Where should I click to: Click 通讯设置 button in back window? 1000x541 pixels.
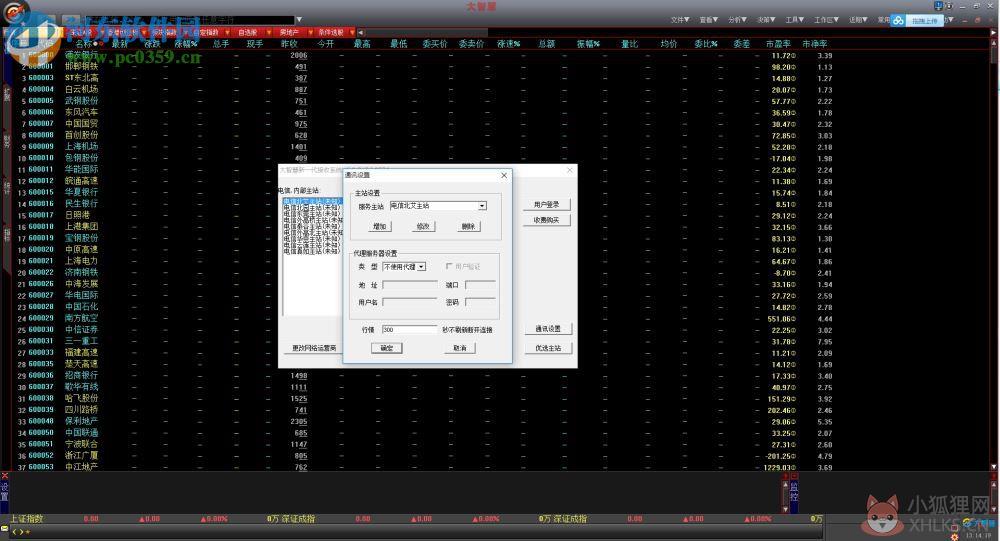pyautogui.click(x=548, y=329)
